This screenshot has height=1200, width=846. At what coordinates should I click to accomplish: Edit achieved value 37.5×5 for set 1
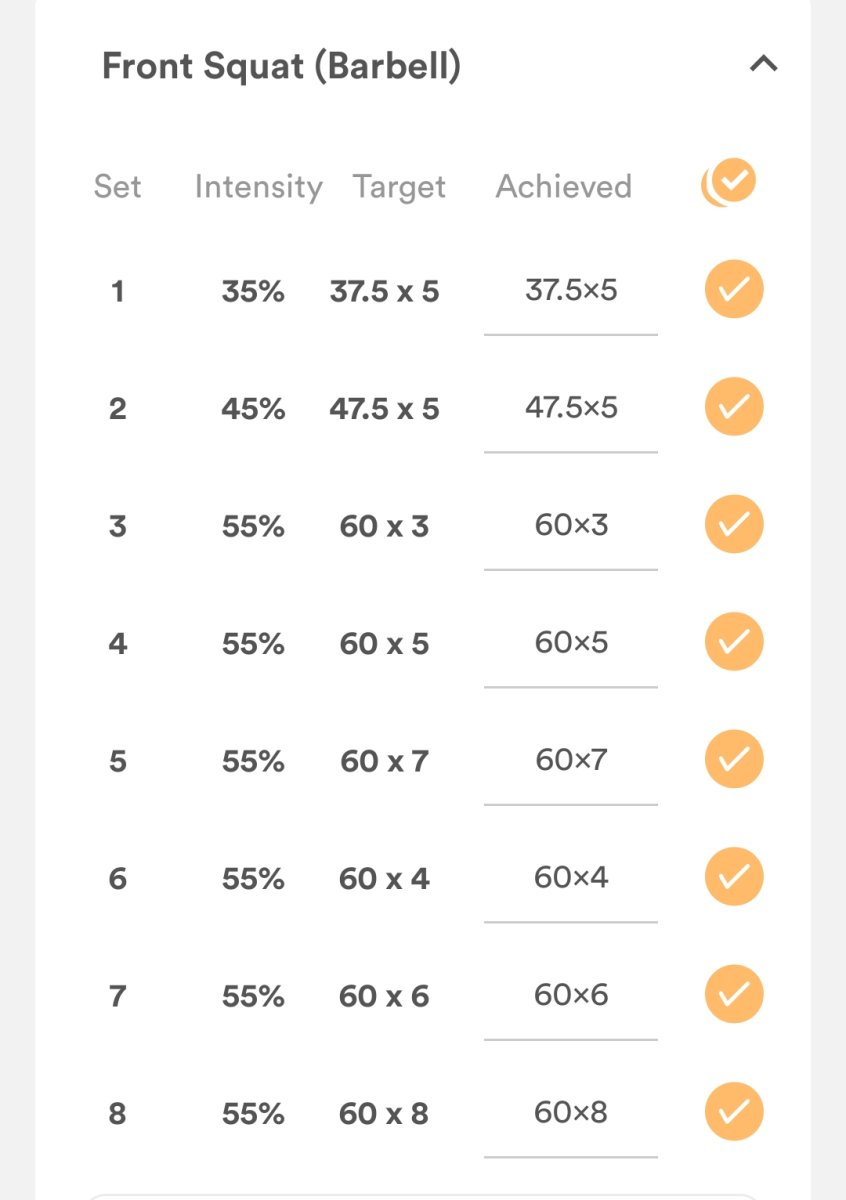click(x=571, y=291)
